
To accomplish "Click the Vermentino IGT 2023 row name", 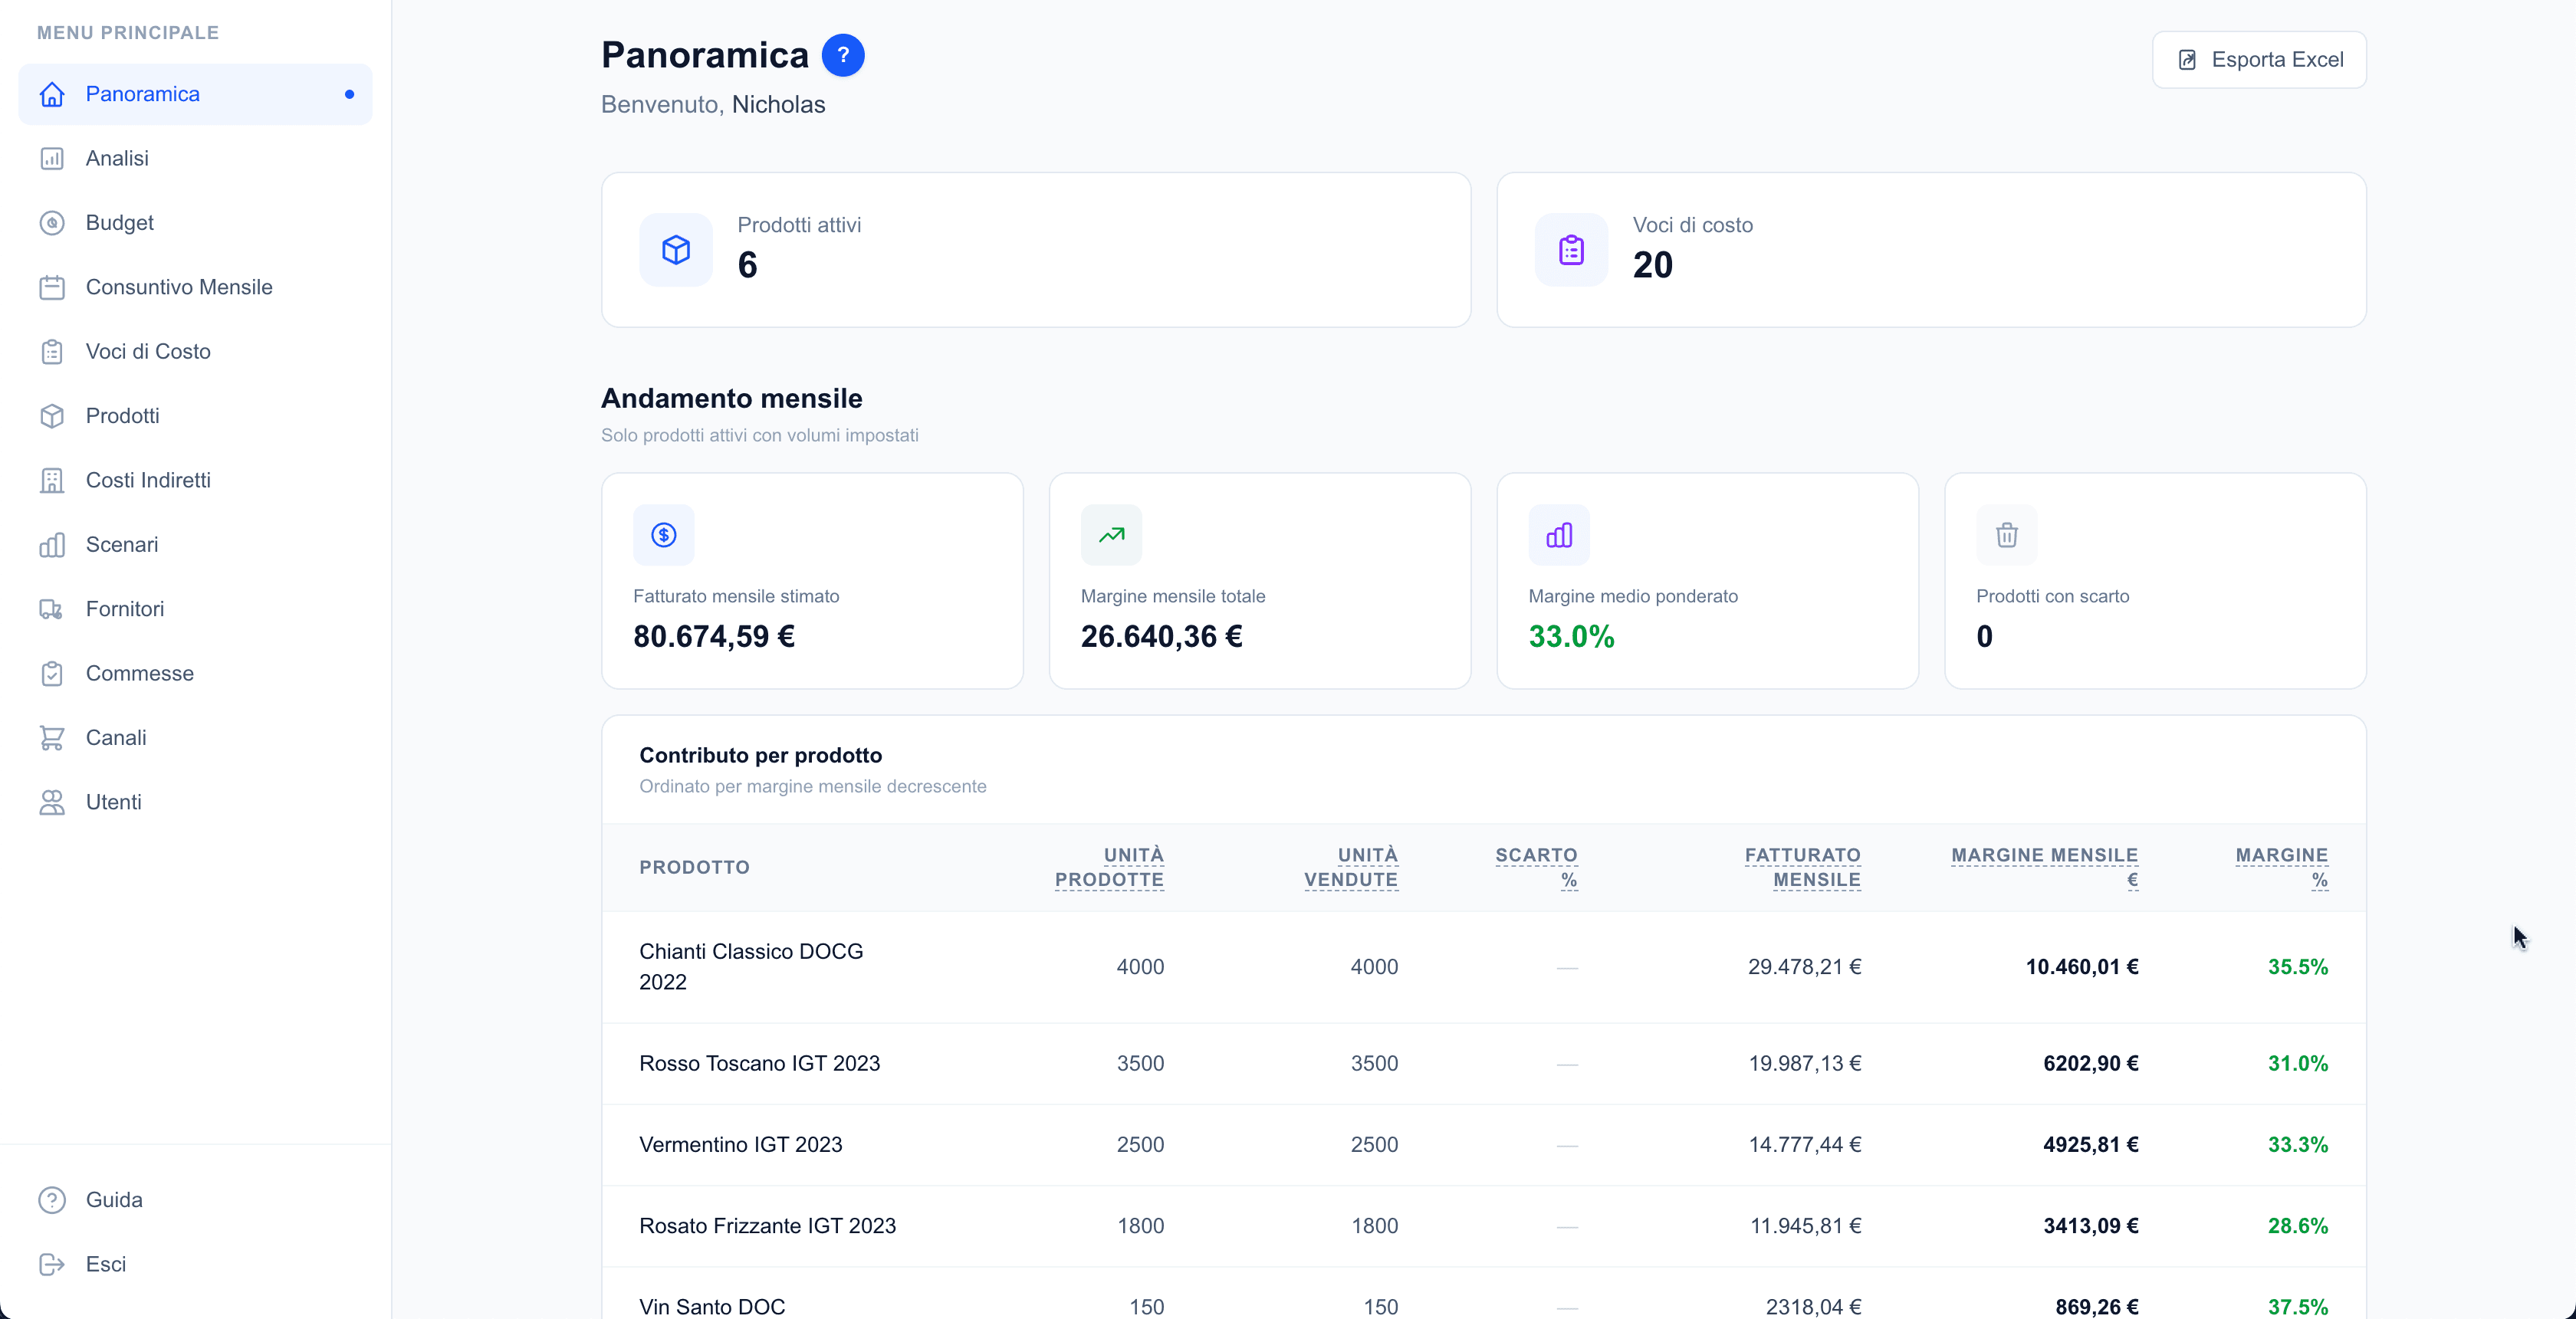I will 740,1145.
